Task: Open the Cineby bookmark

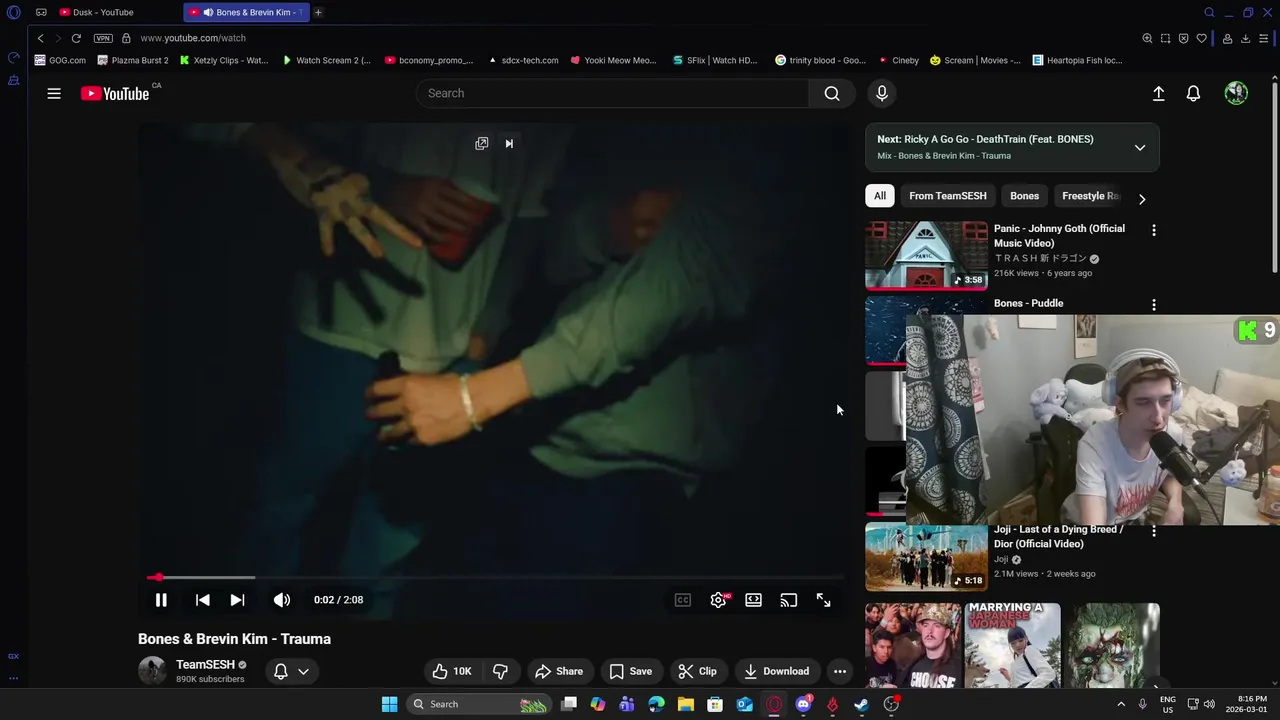Action: click(x=898, y=60)
